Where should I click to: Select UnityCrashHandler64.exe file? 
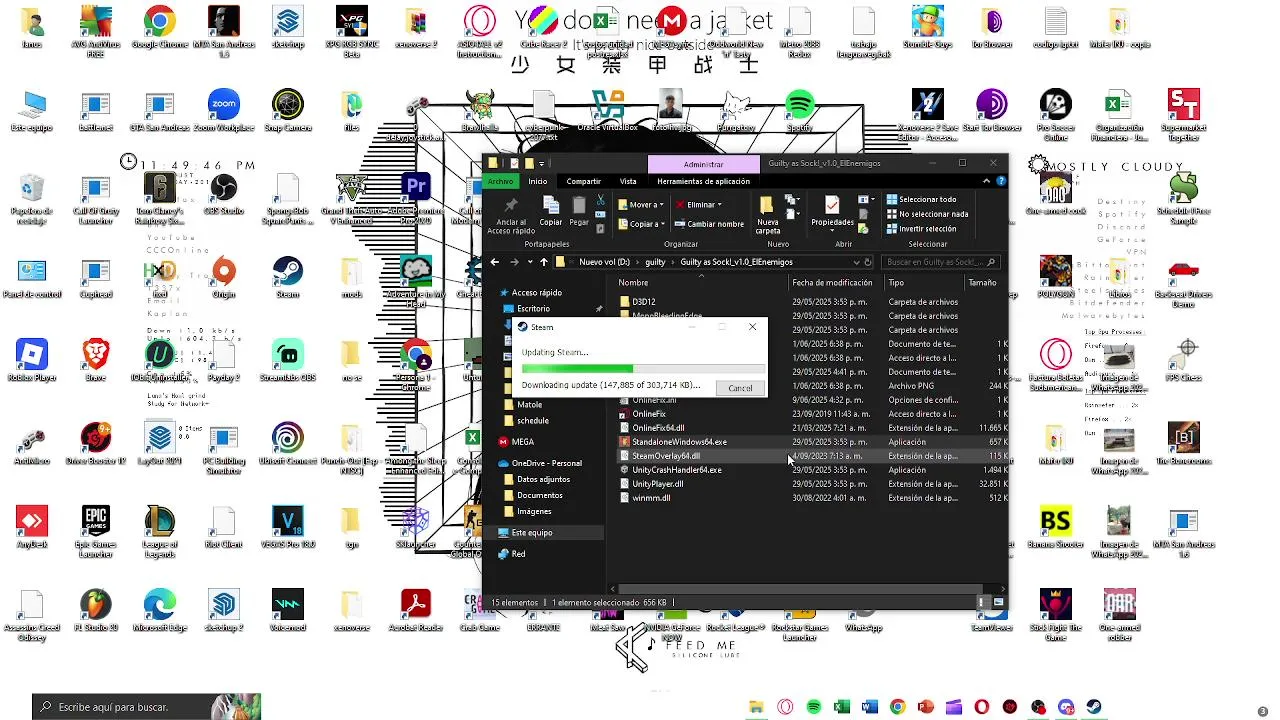(x=676, y=470)
